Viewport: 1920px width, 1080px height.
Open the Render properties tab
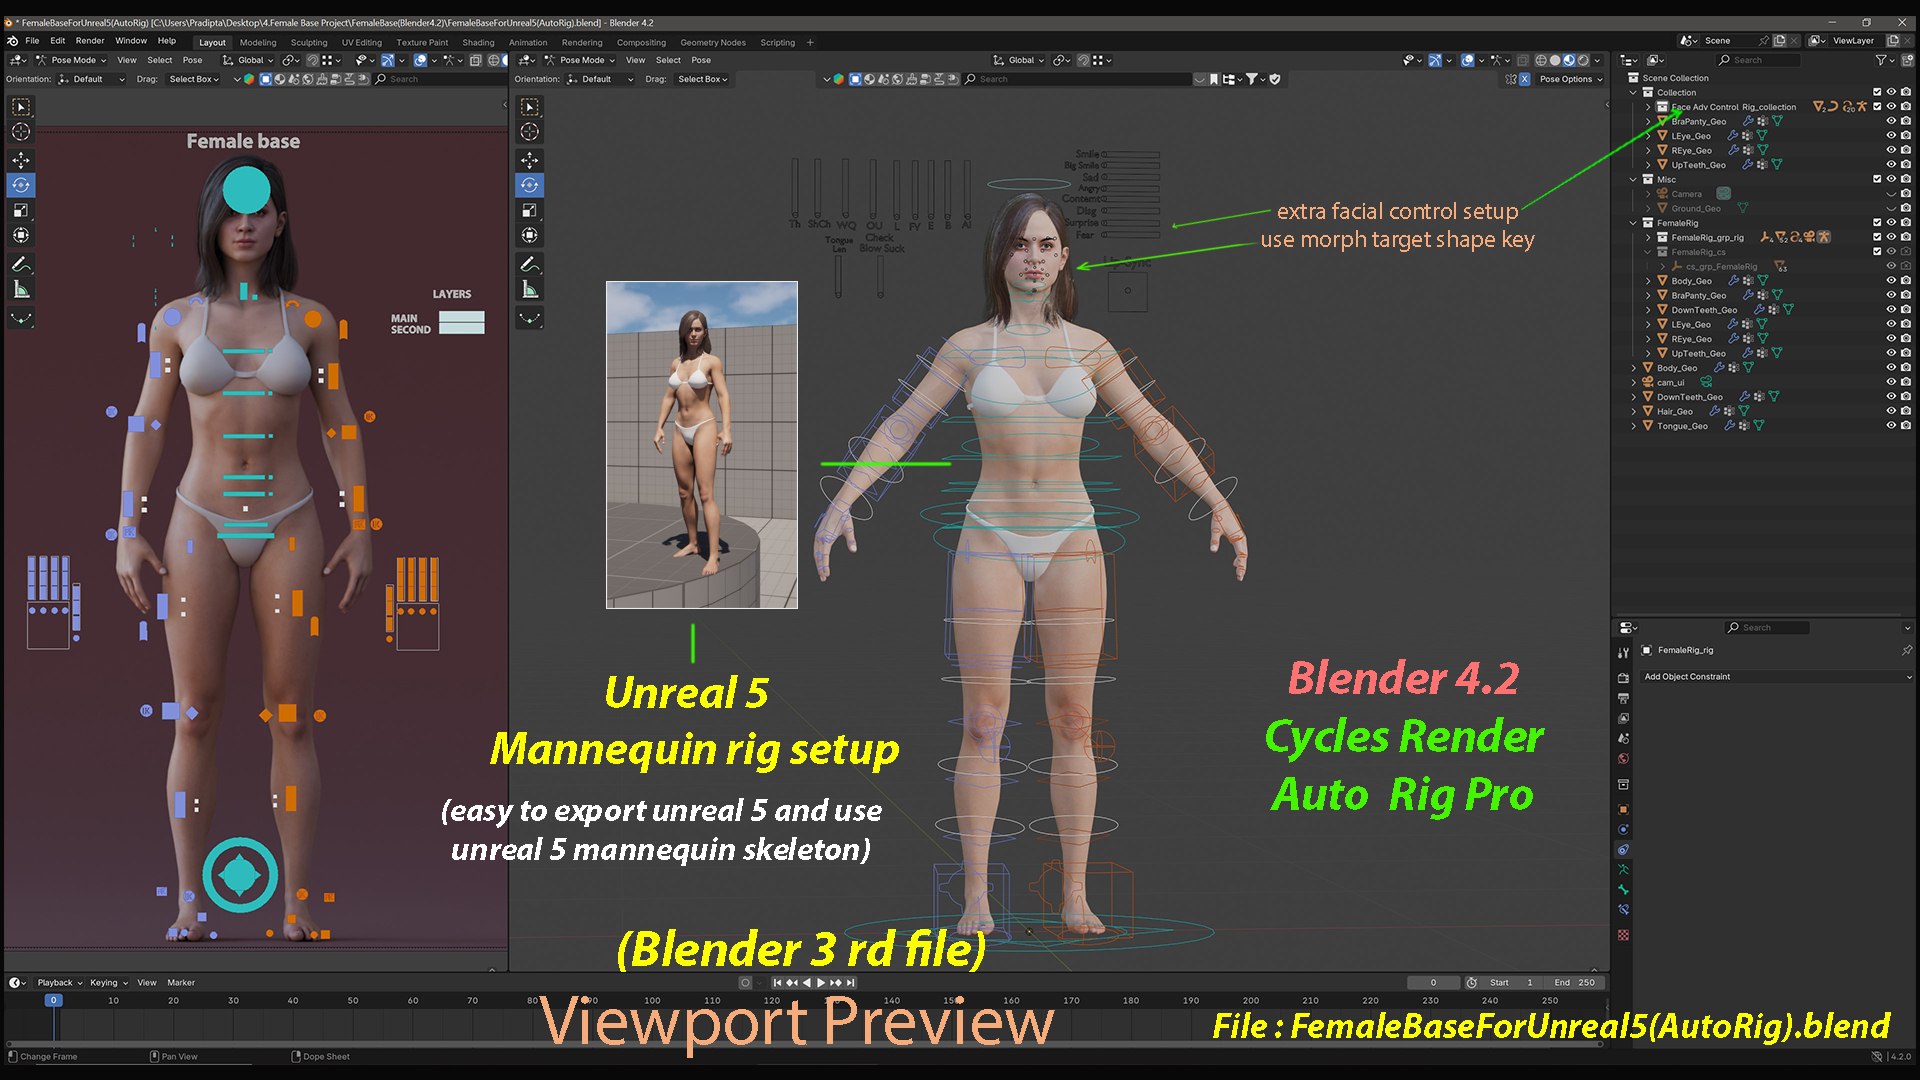[x=1623, y=678]
